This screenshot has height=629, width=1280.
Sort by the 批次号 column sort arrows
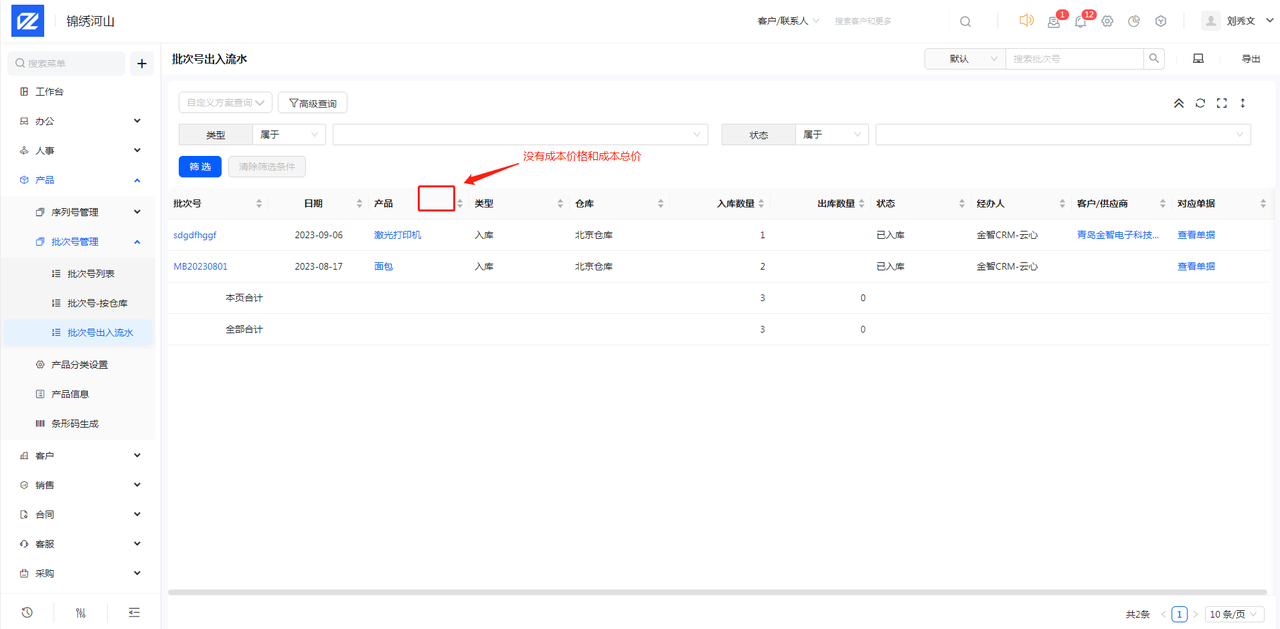click(x=259, y=203)
